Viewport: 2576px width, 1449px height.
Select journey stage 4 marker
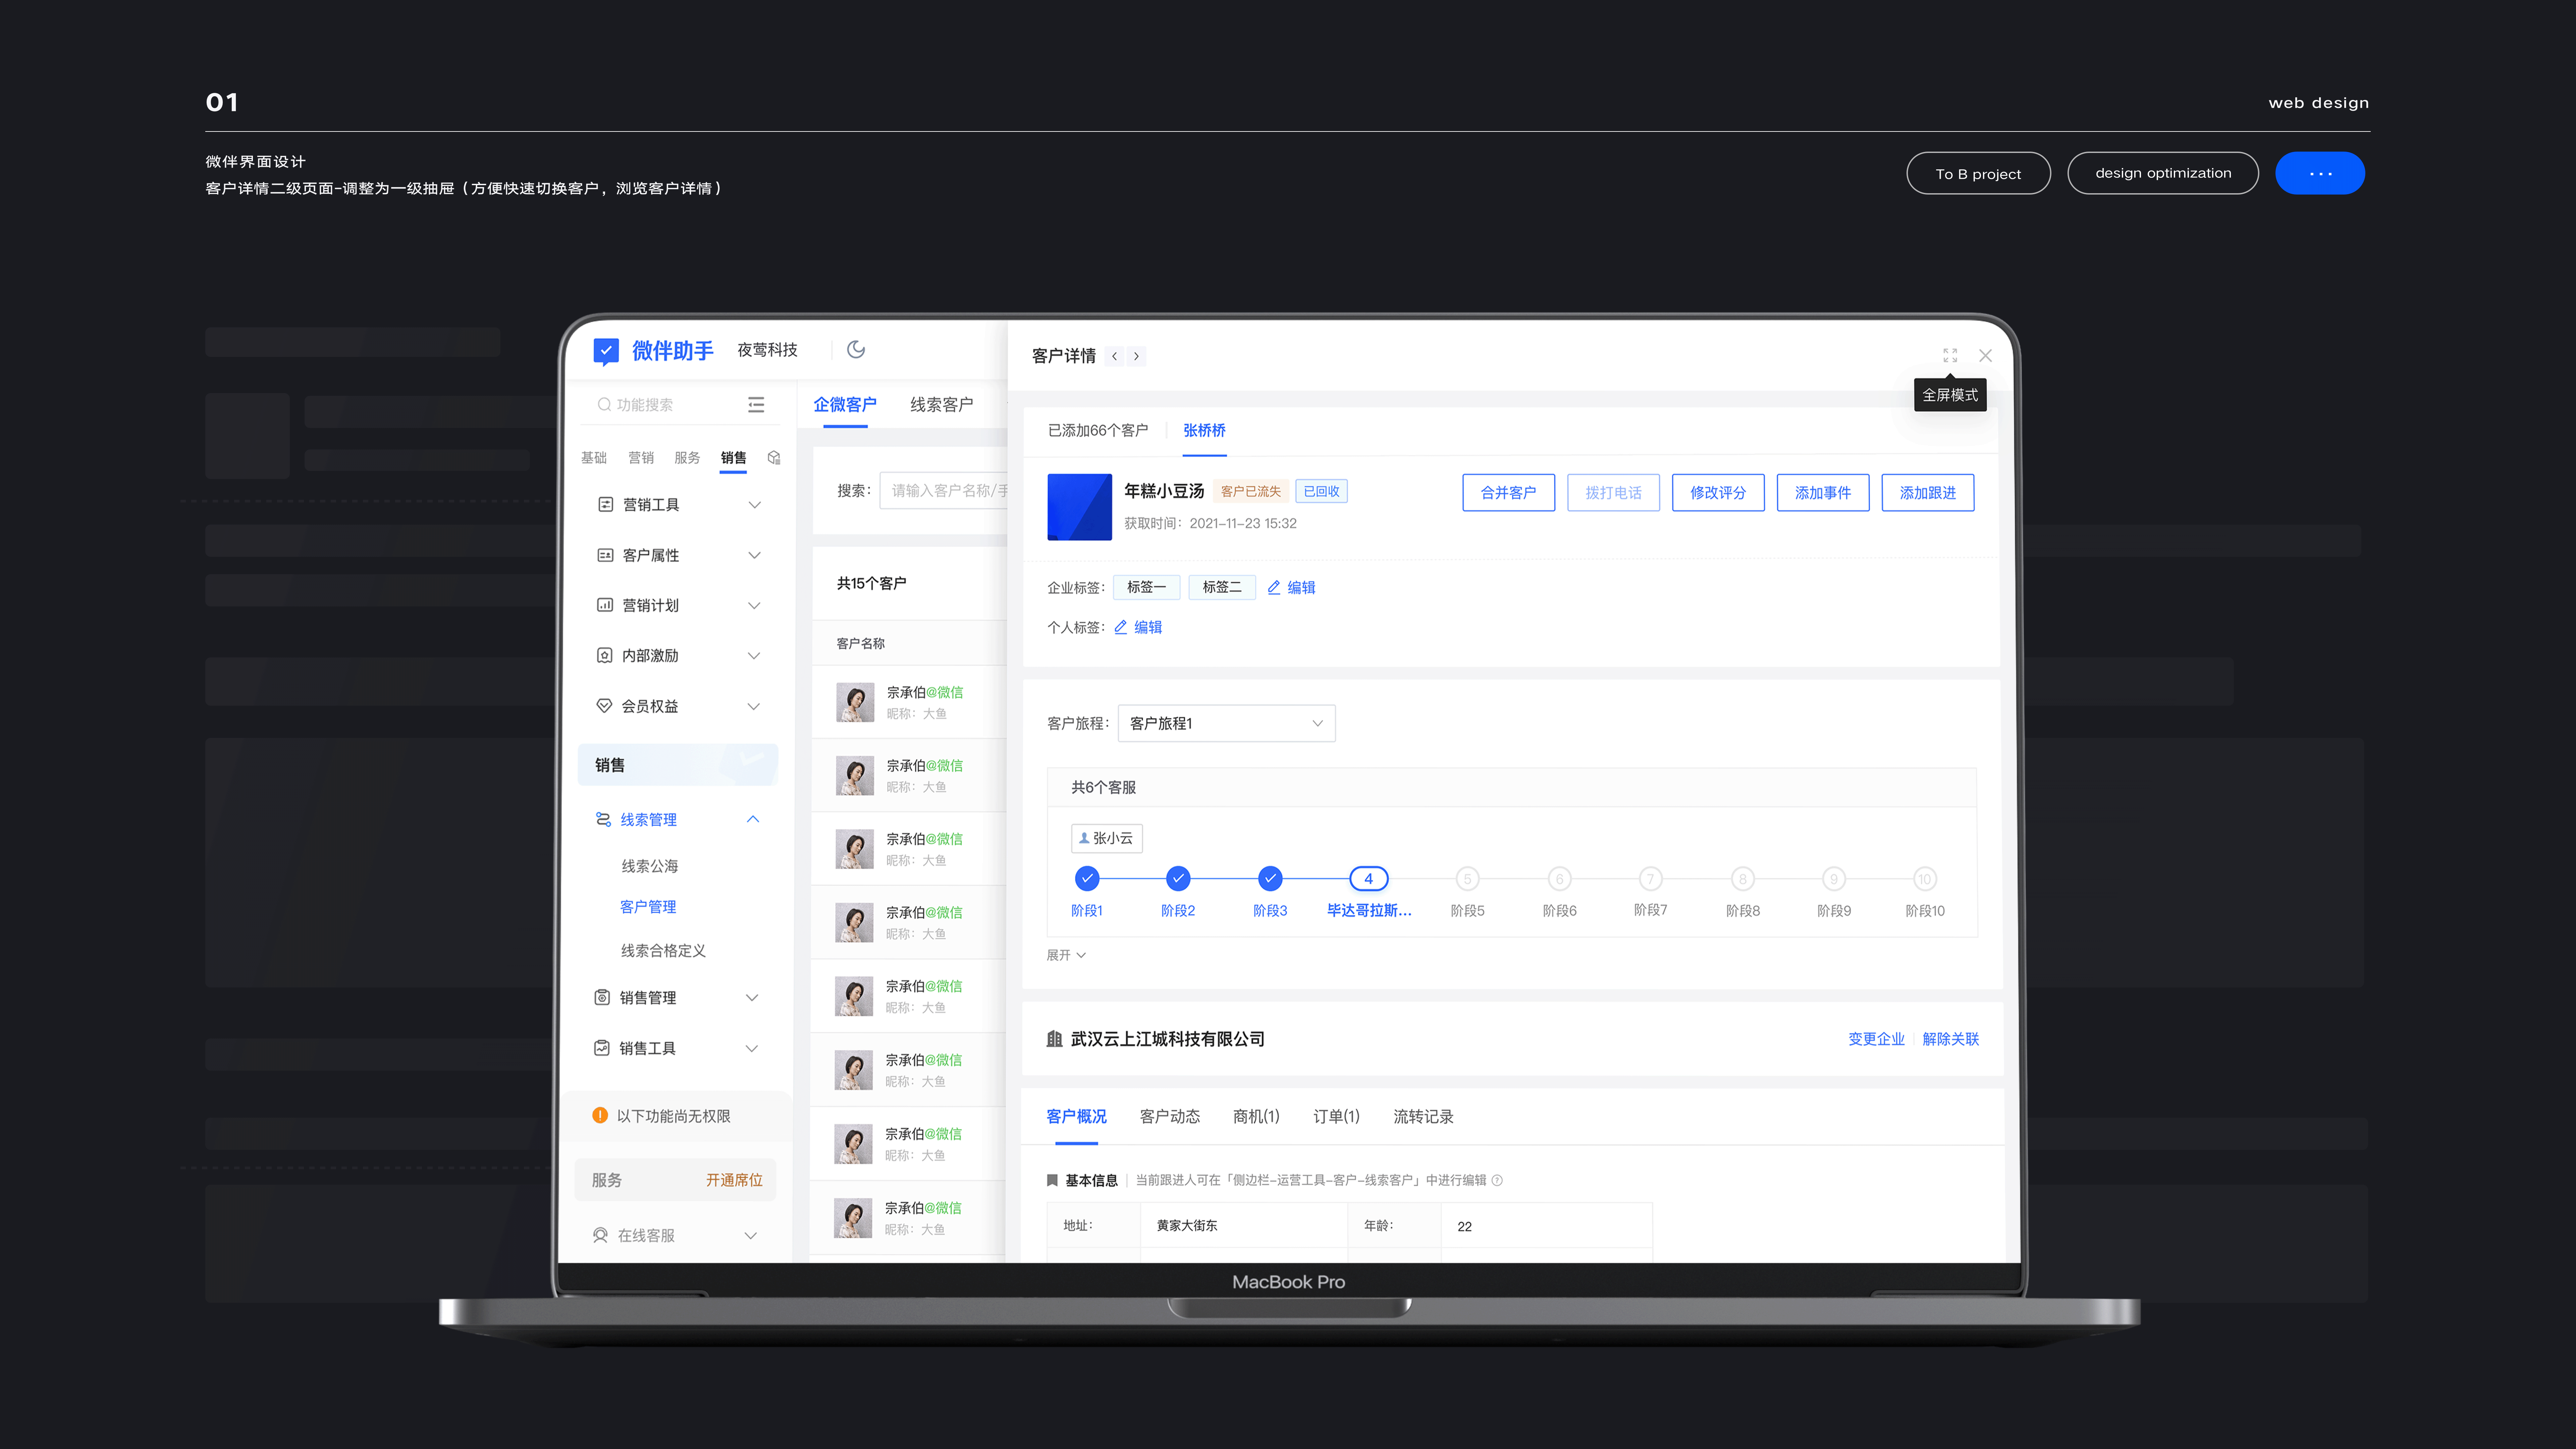point(1368,879)
